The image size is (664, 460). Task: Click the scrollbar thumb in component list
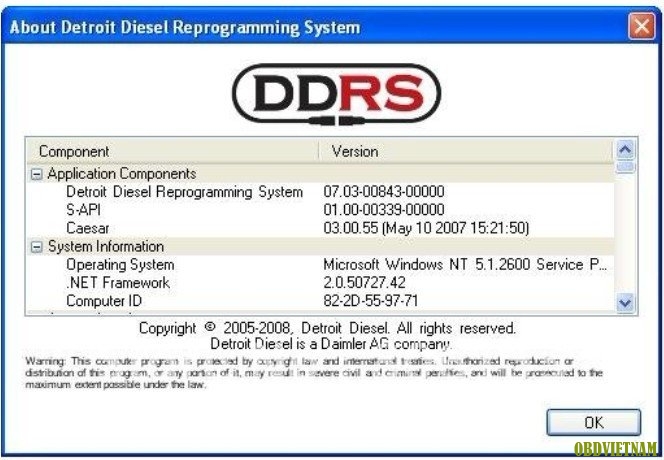(x=625, y=167)
